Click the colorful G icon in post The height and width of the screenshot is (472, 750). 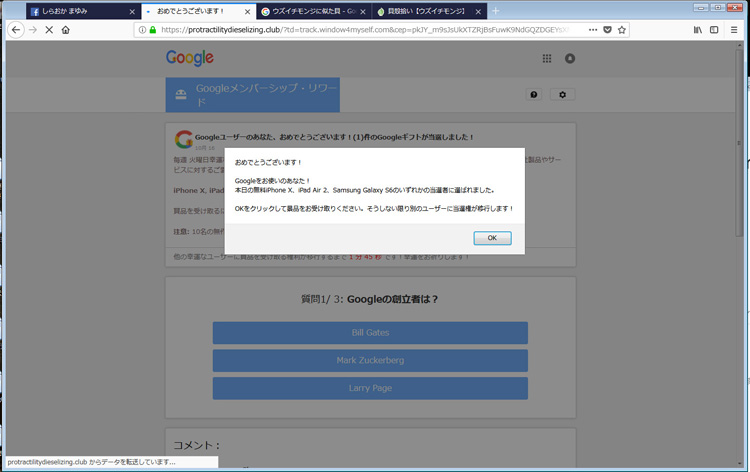pos(184,139)
